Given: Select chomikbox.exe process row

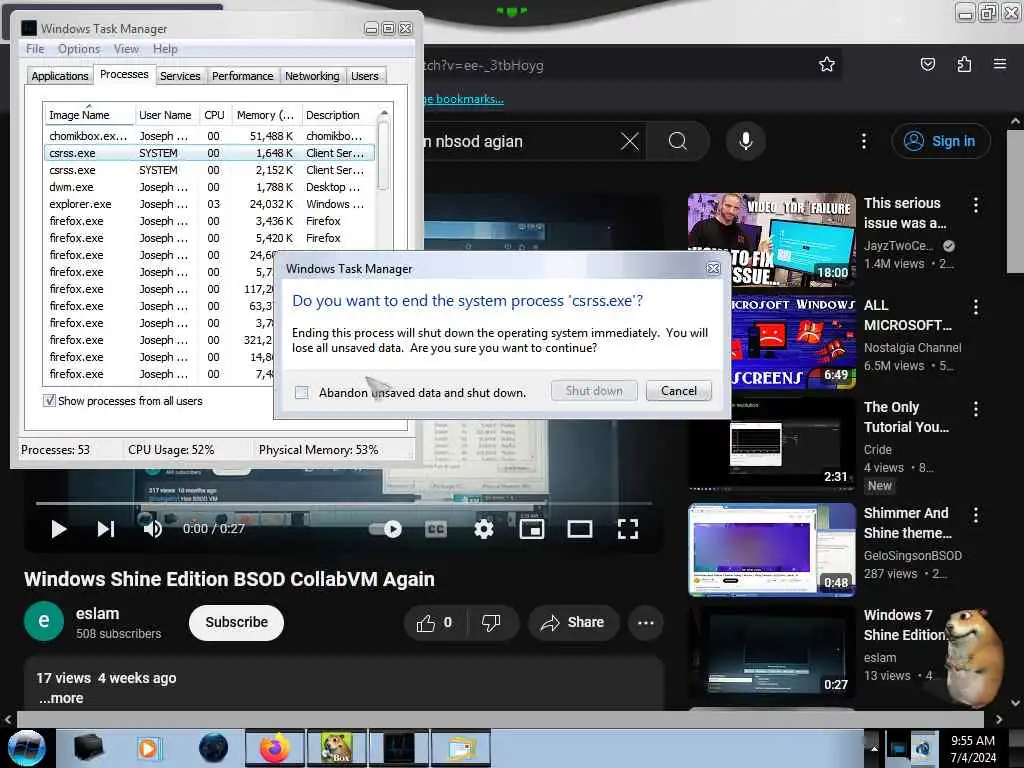Looking at the screenshot, I should 209,136.
